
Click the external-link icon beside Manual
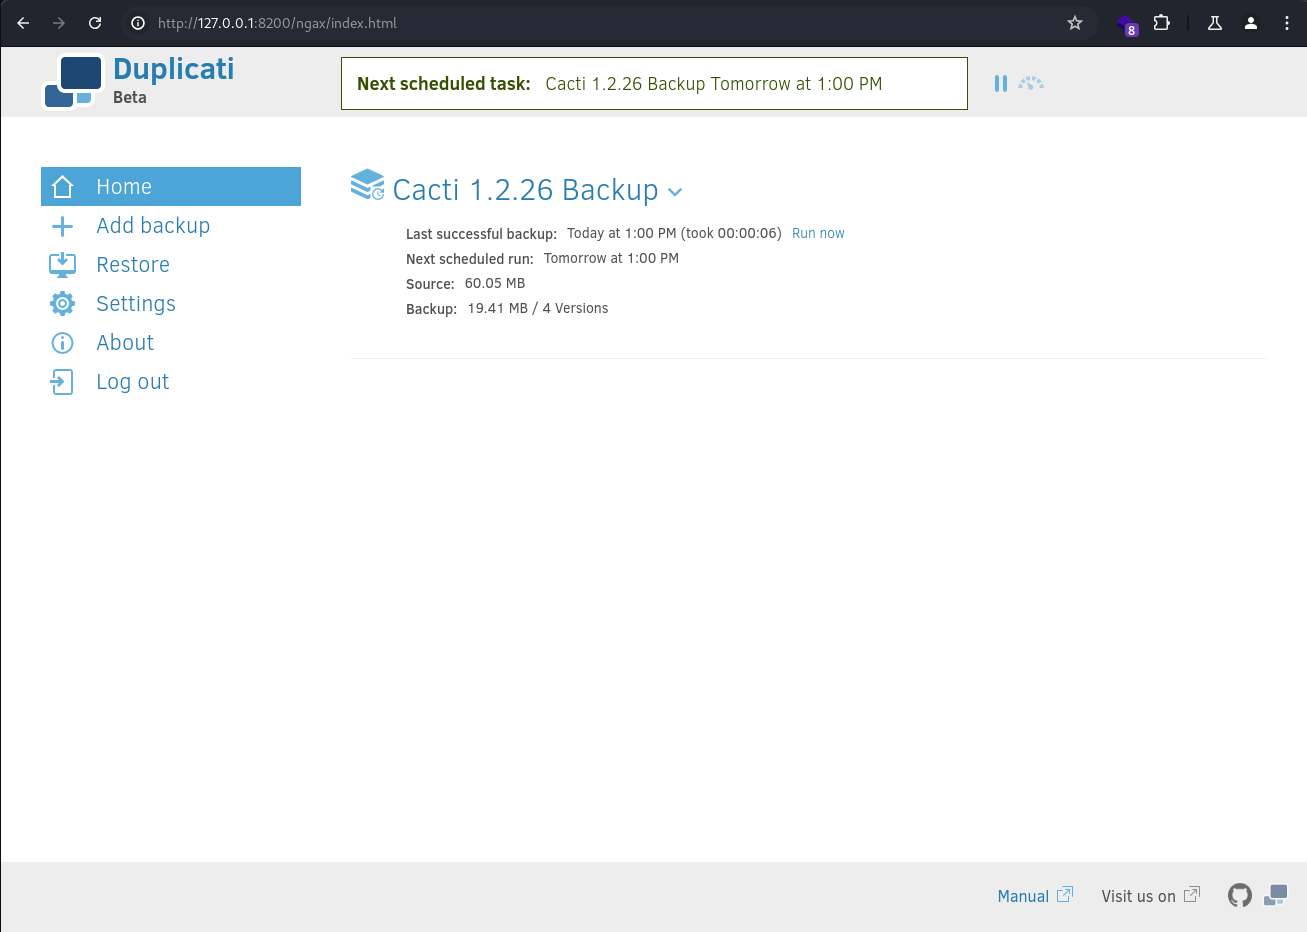(x=1065, y=895)
